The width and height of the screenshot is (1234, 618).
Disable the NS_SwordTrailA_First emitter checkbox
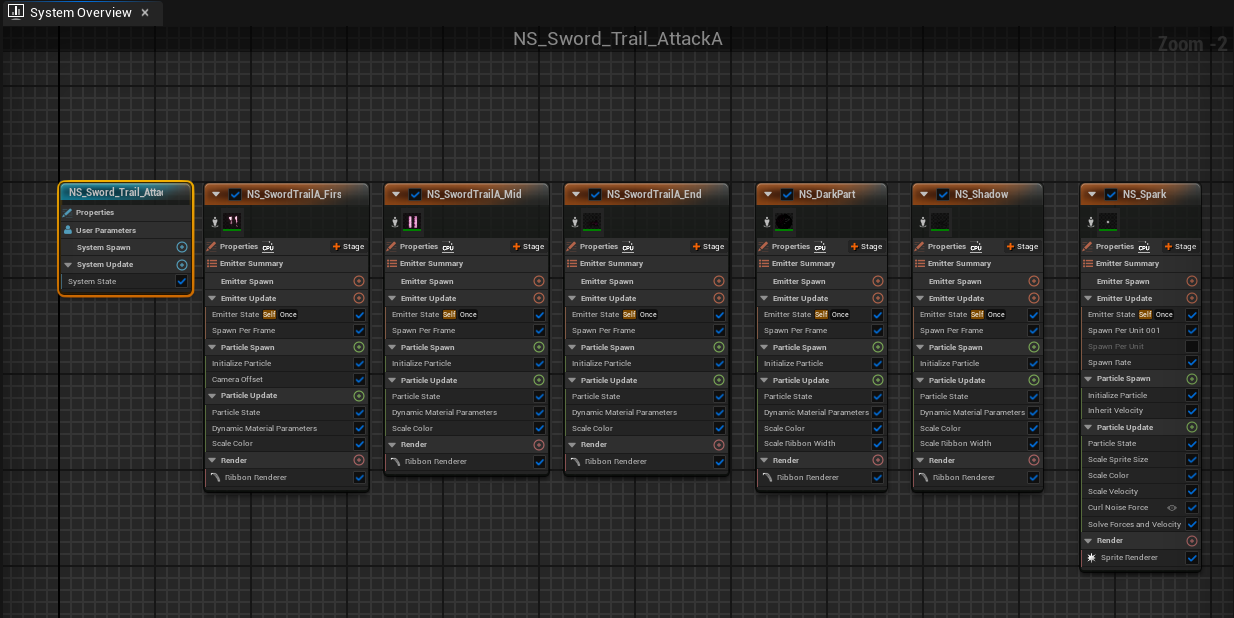coord(235,194)
